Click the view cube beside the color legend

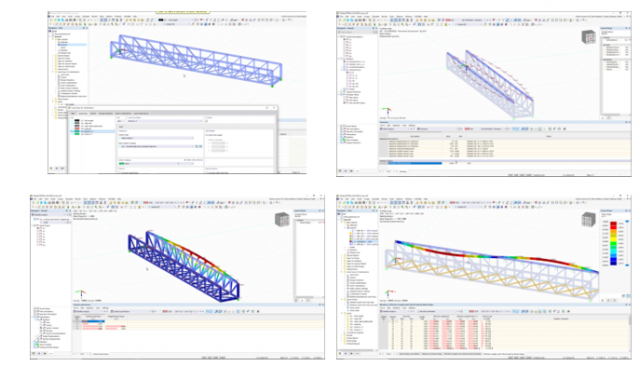tap(588, 220)
